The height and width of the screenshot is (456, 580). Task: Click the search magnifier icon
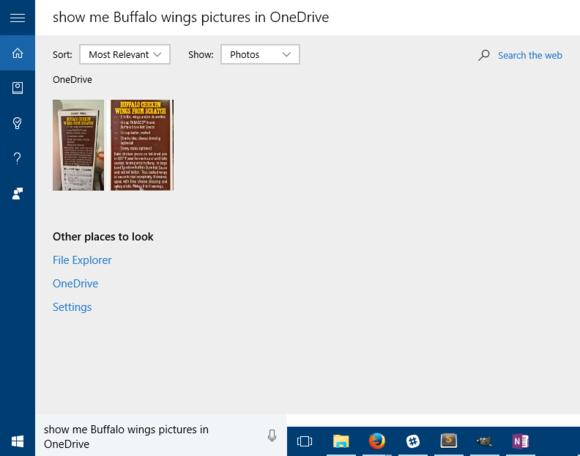pos(483,55)
